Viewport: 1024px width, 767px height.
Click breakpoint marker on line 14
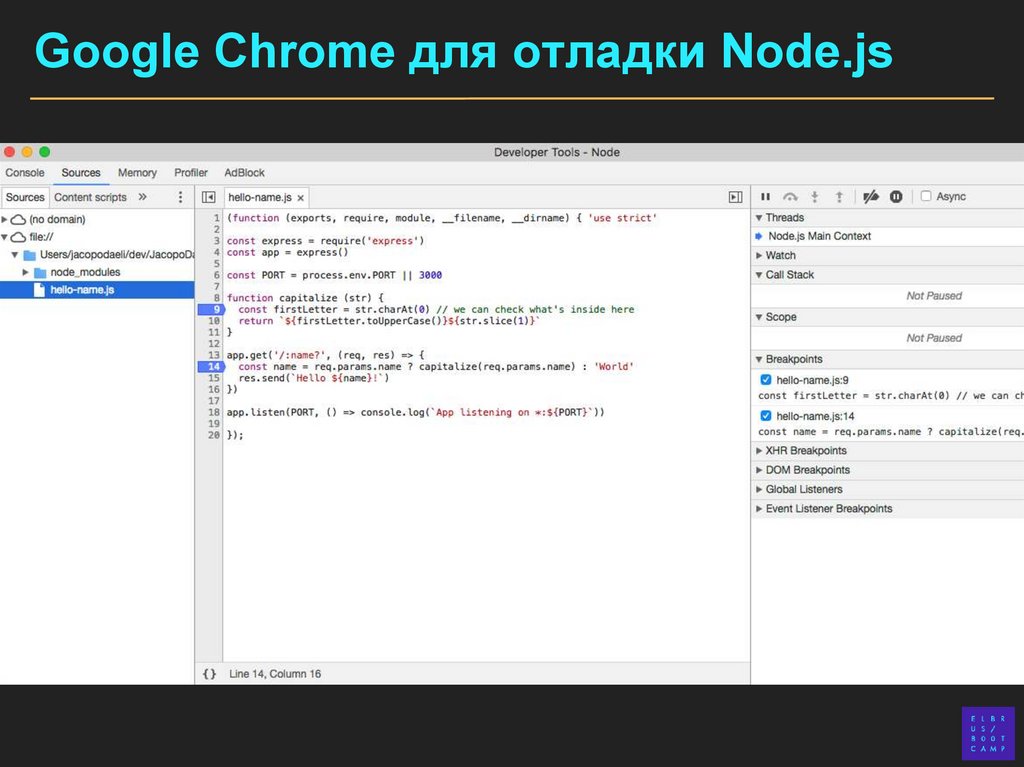210,367
